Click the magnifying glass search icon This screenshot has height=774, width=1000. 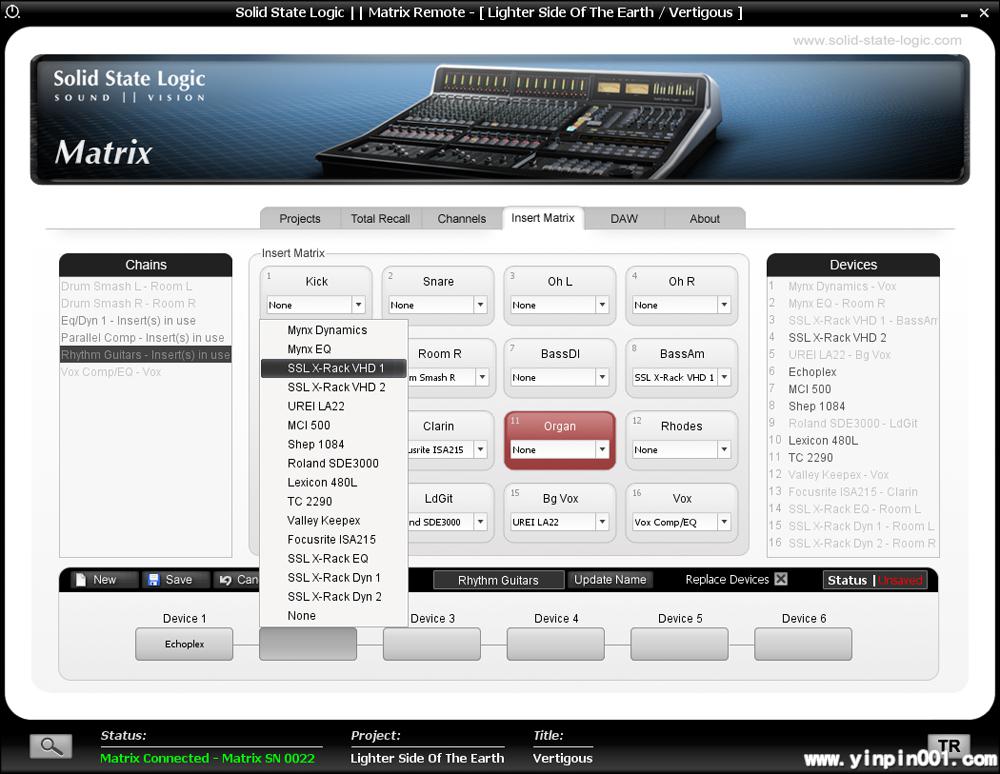pyautogui.click(x=50, y=746)
